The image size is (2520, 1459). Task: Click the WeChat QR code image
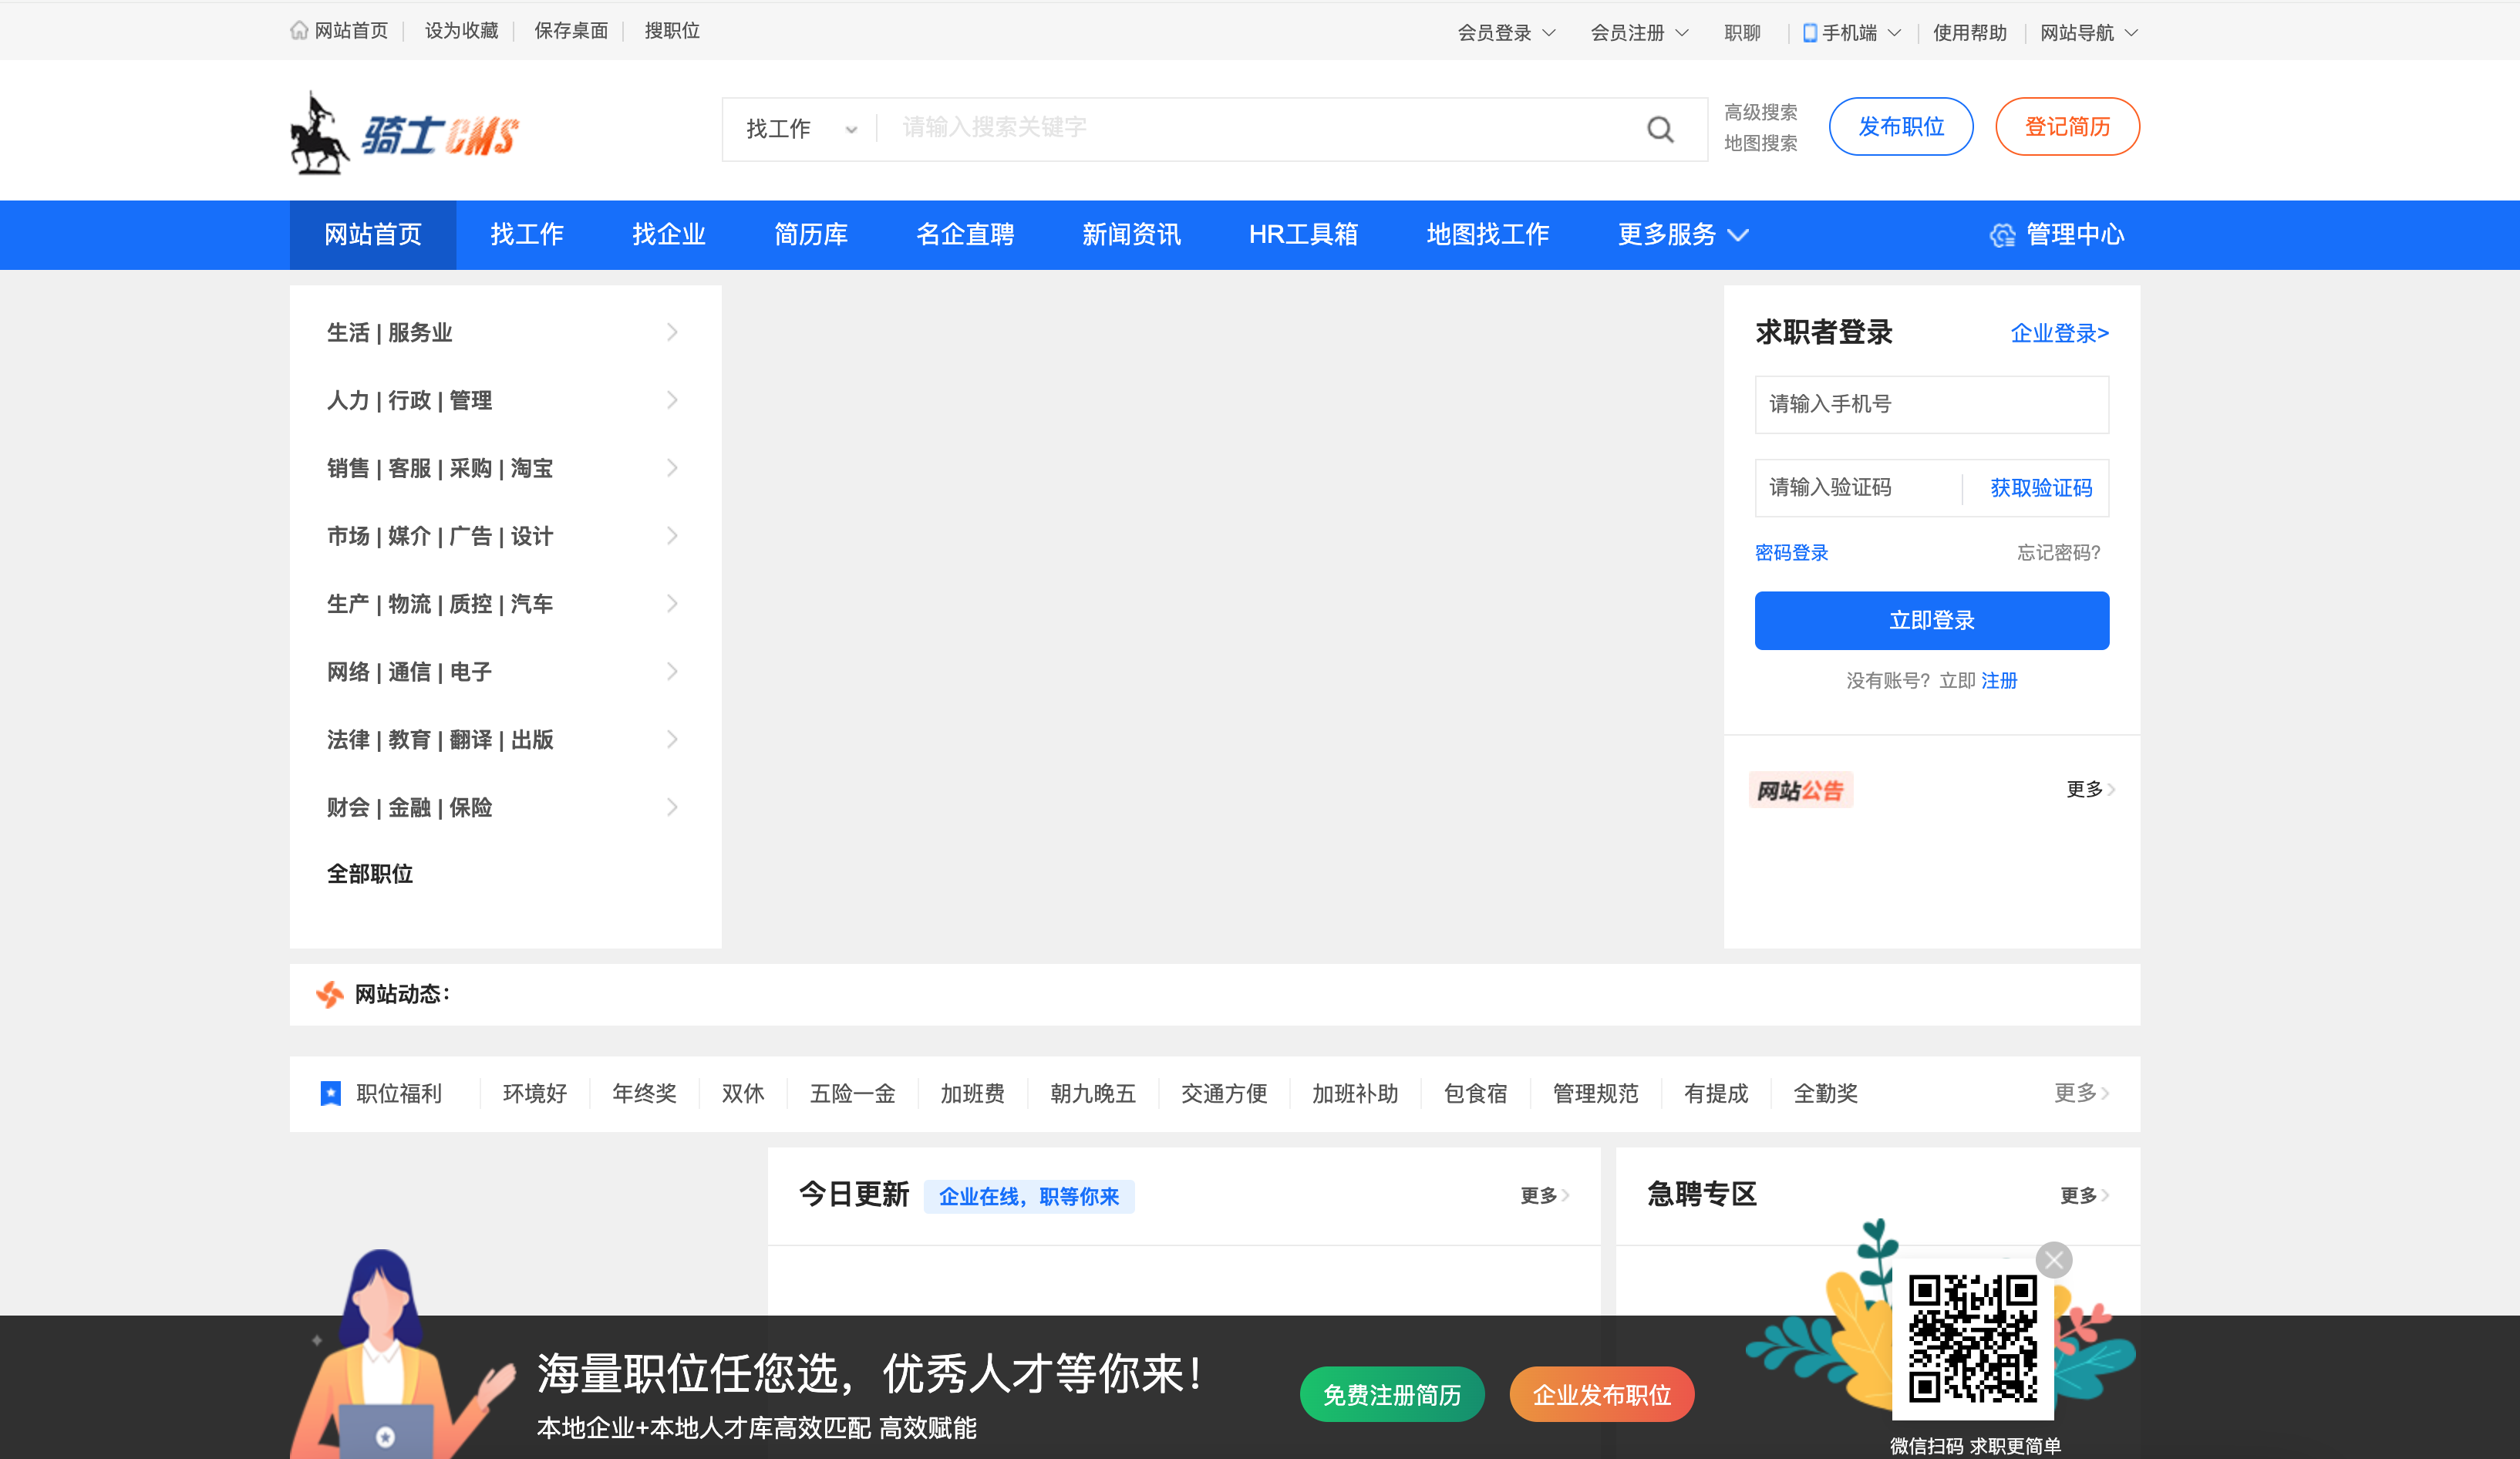[x=1973, y=1338]
